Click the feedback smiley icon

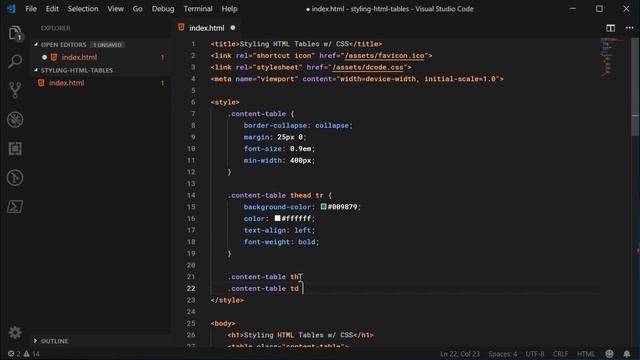pos(609,354)
